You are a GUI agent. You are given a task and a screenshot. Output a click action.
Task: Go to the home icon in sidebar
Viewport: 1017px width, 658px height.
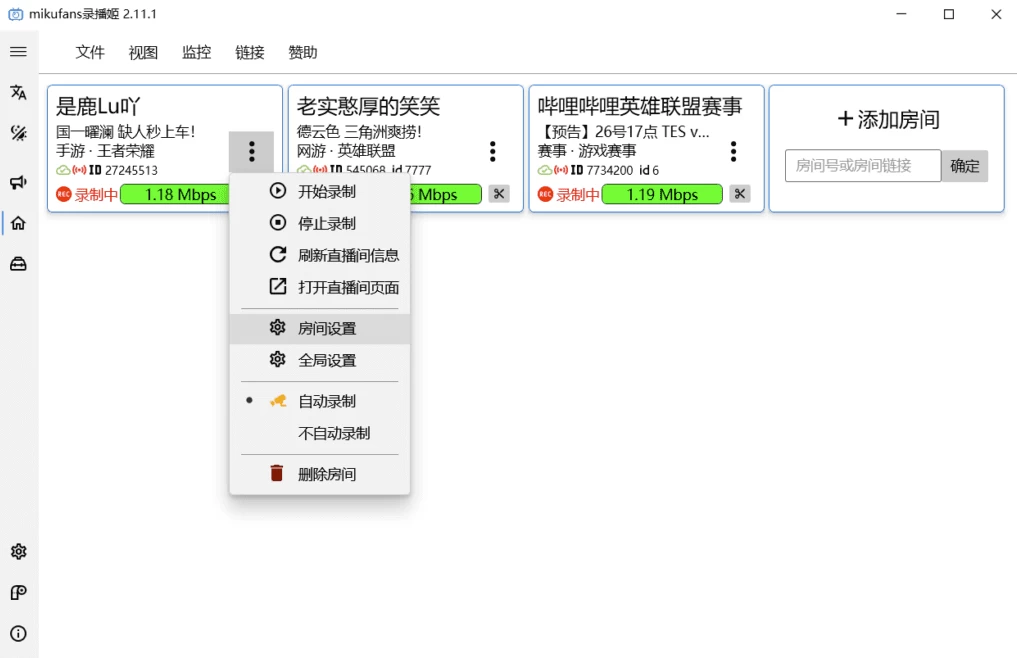pyautogui.click(x=18, y=223)
